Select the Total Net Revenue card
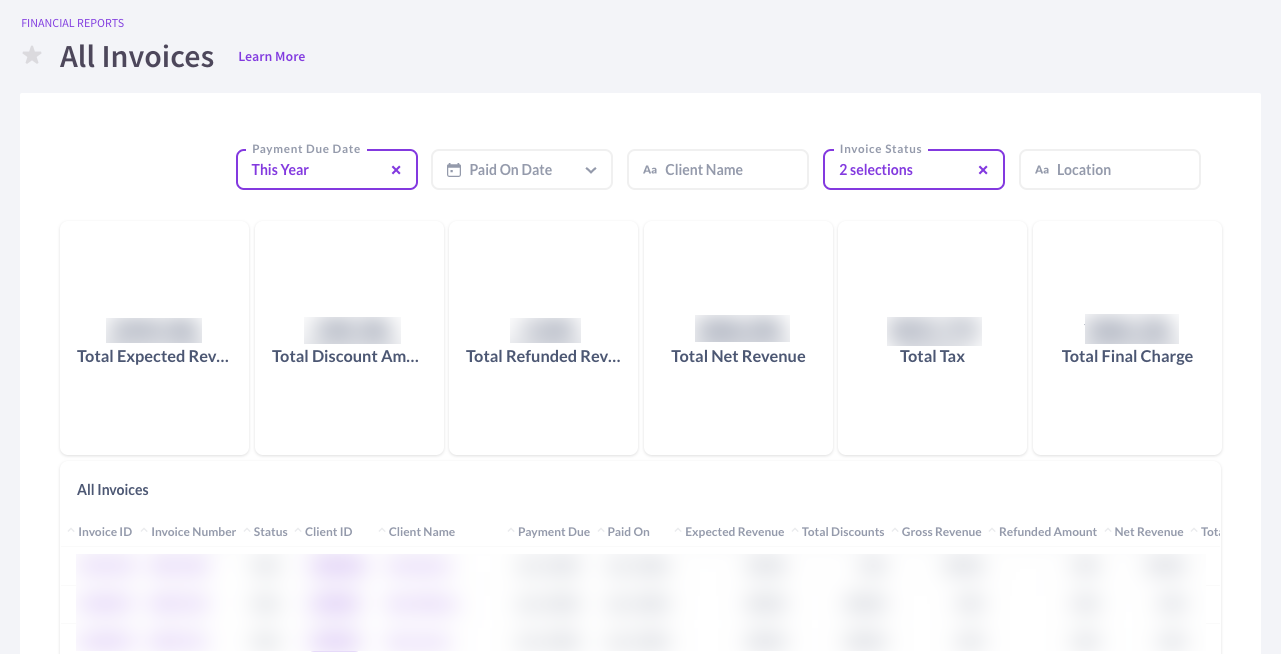The width and height of the screenshot is (1281, 654). [x=738, y=338]
